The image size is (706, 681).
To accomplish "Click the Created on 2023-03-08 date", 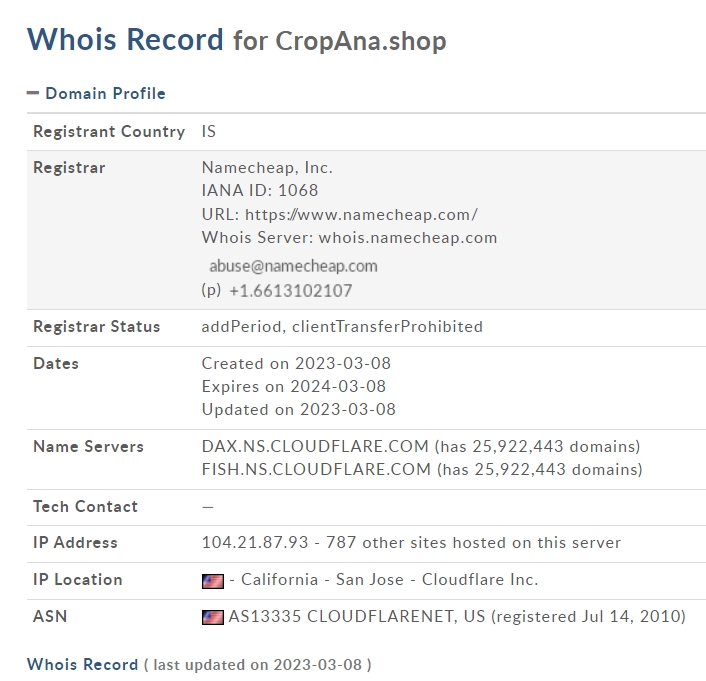I will 296,363.
